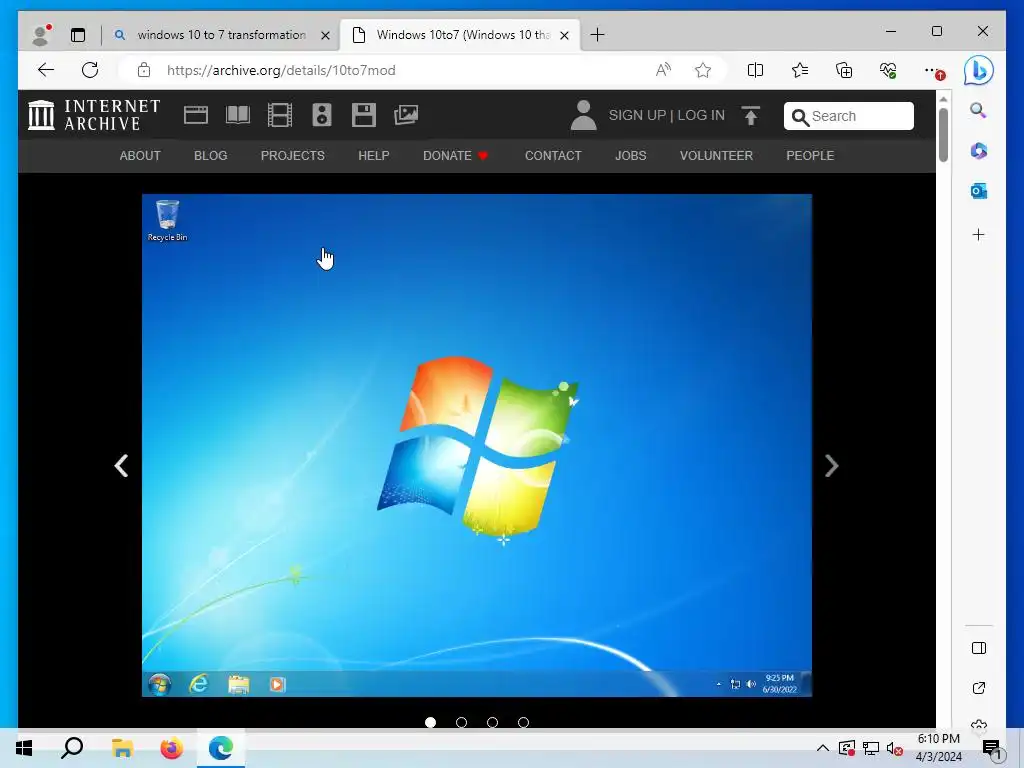Open the DONATE menu item
The image size is (1024, 768).
455,155
